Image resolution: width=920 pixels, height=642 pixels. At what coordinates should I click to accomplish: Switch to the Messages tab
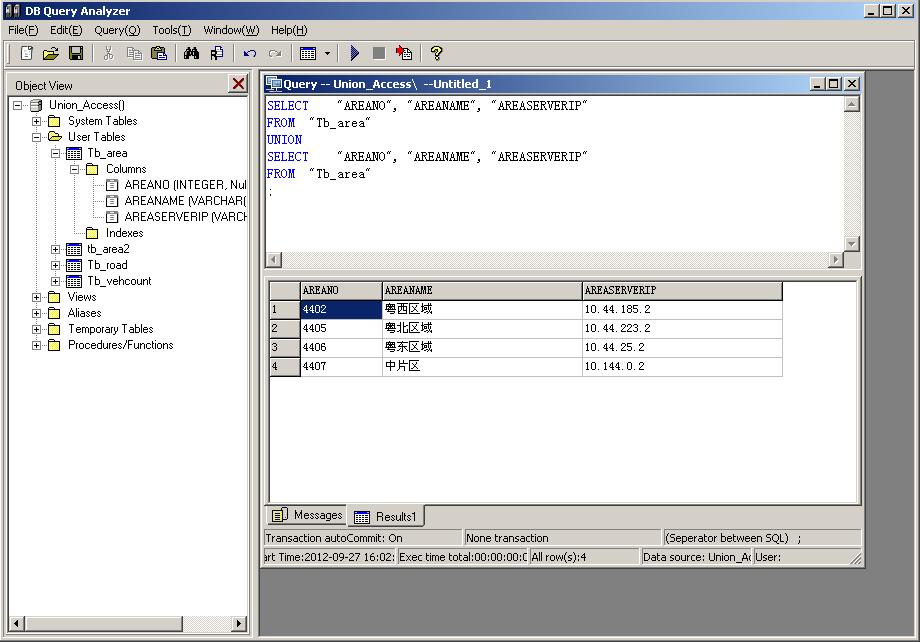coord(307,515)
